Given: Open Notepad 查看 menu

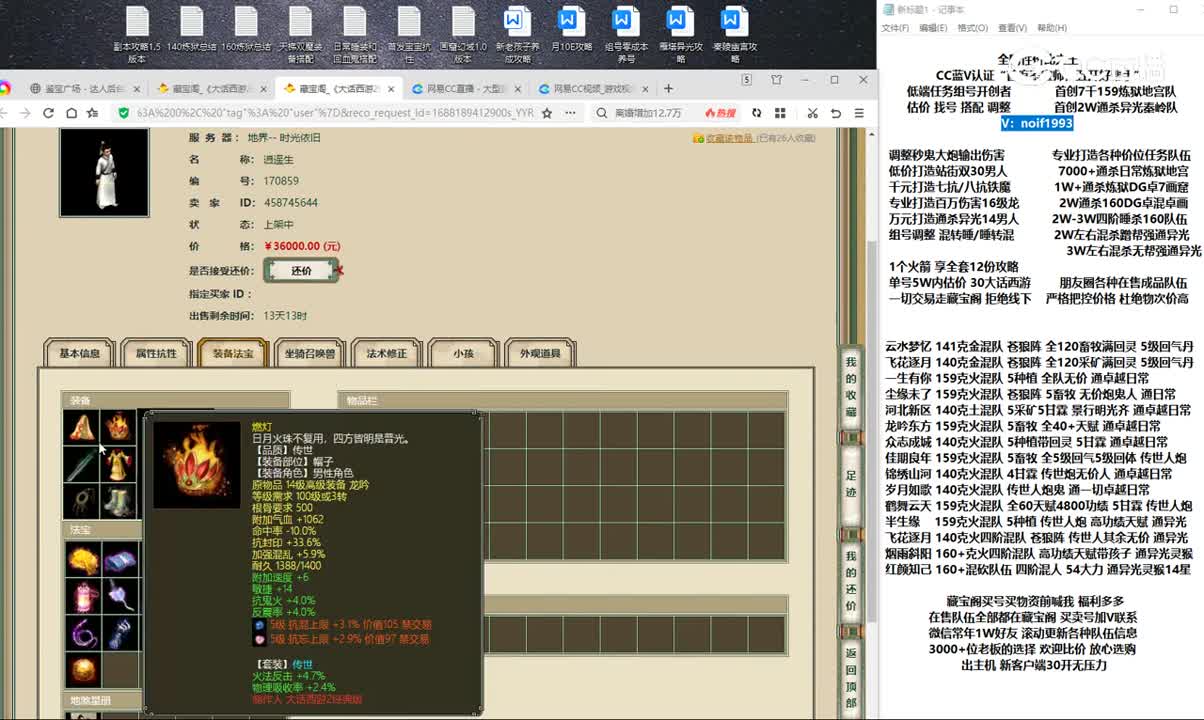Looking at the screenshot, I should (x=1011, y=28).
